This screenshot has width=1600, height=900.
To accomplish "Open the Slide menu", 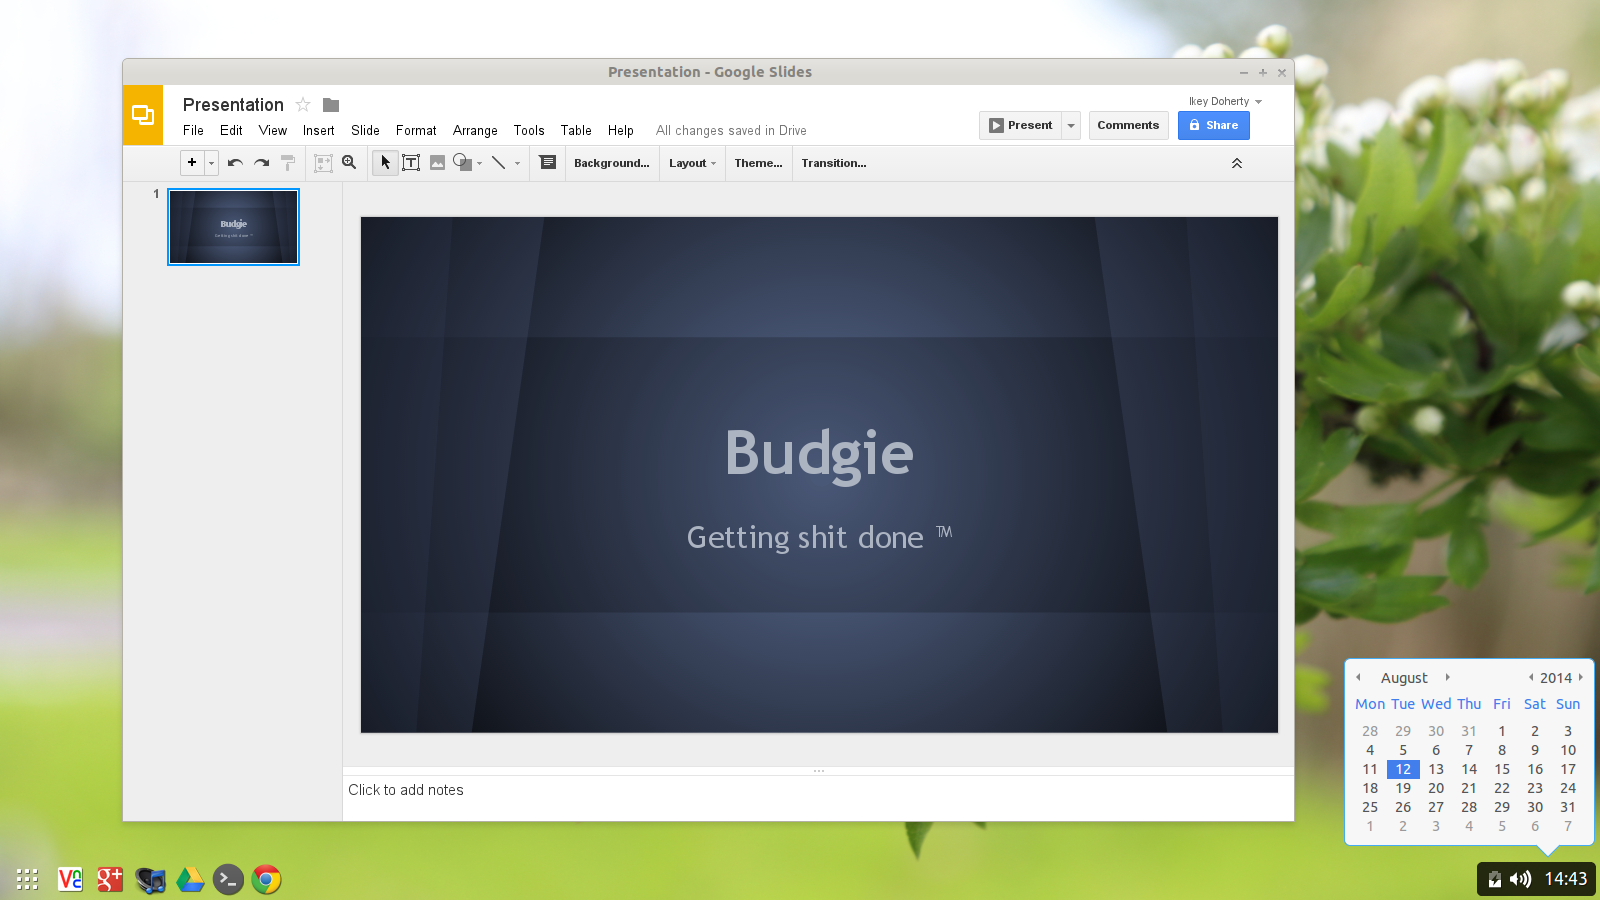I will (365, 130).
